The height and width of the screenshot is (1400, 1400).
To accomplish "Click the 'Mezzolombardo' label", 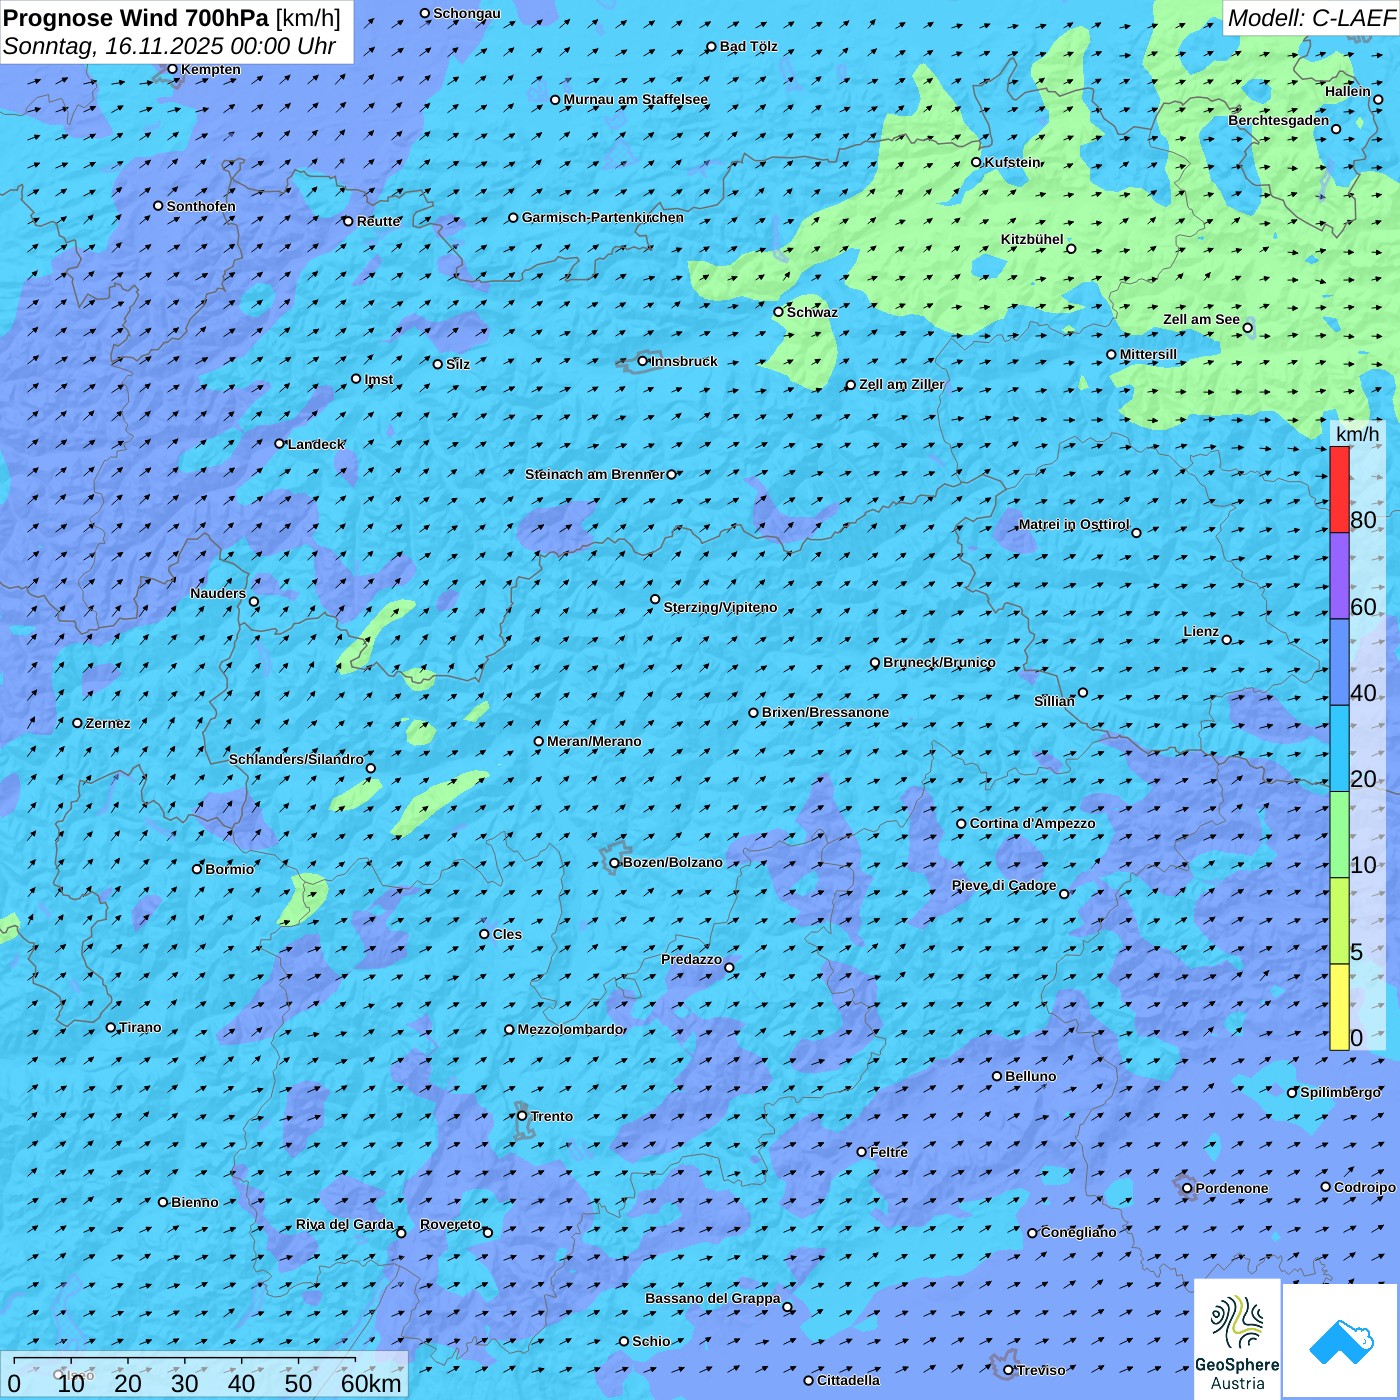I will [570, 1029].
